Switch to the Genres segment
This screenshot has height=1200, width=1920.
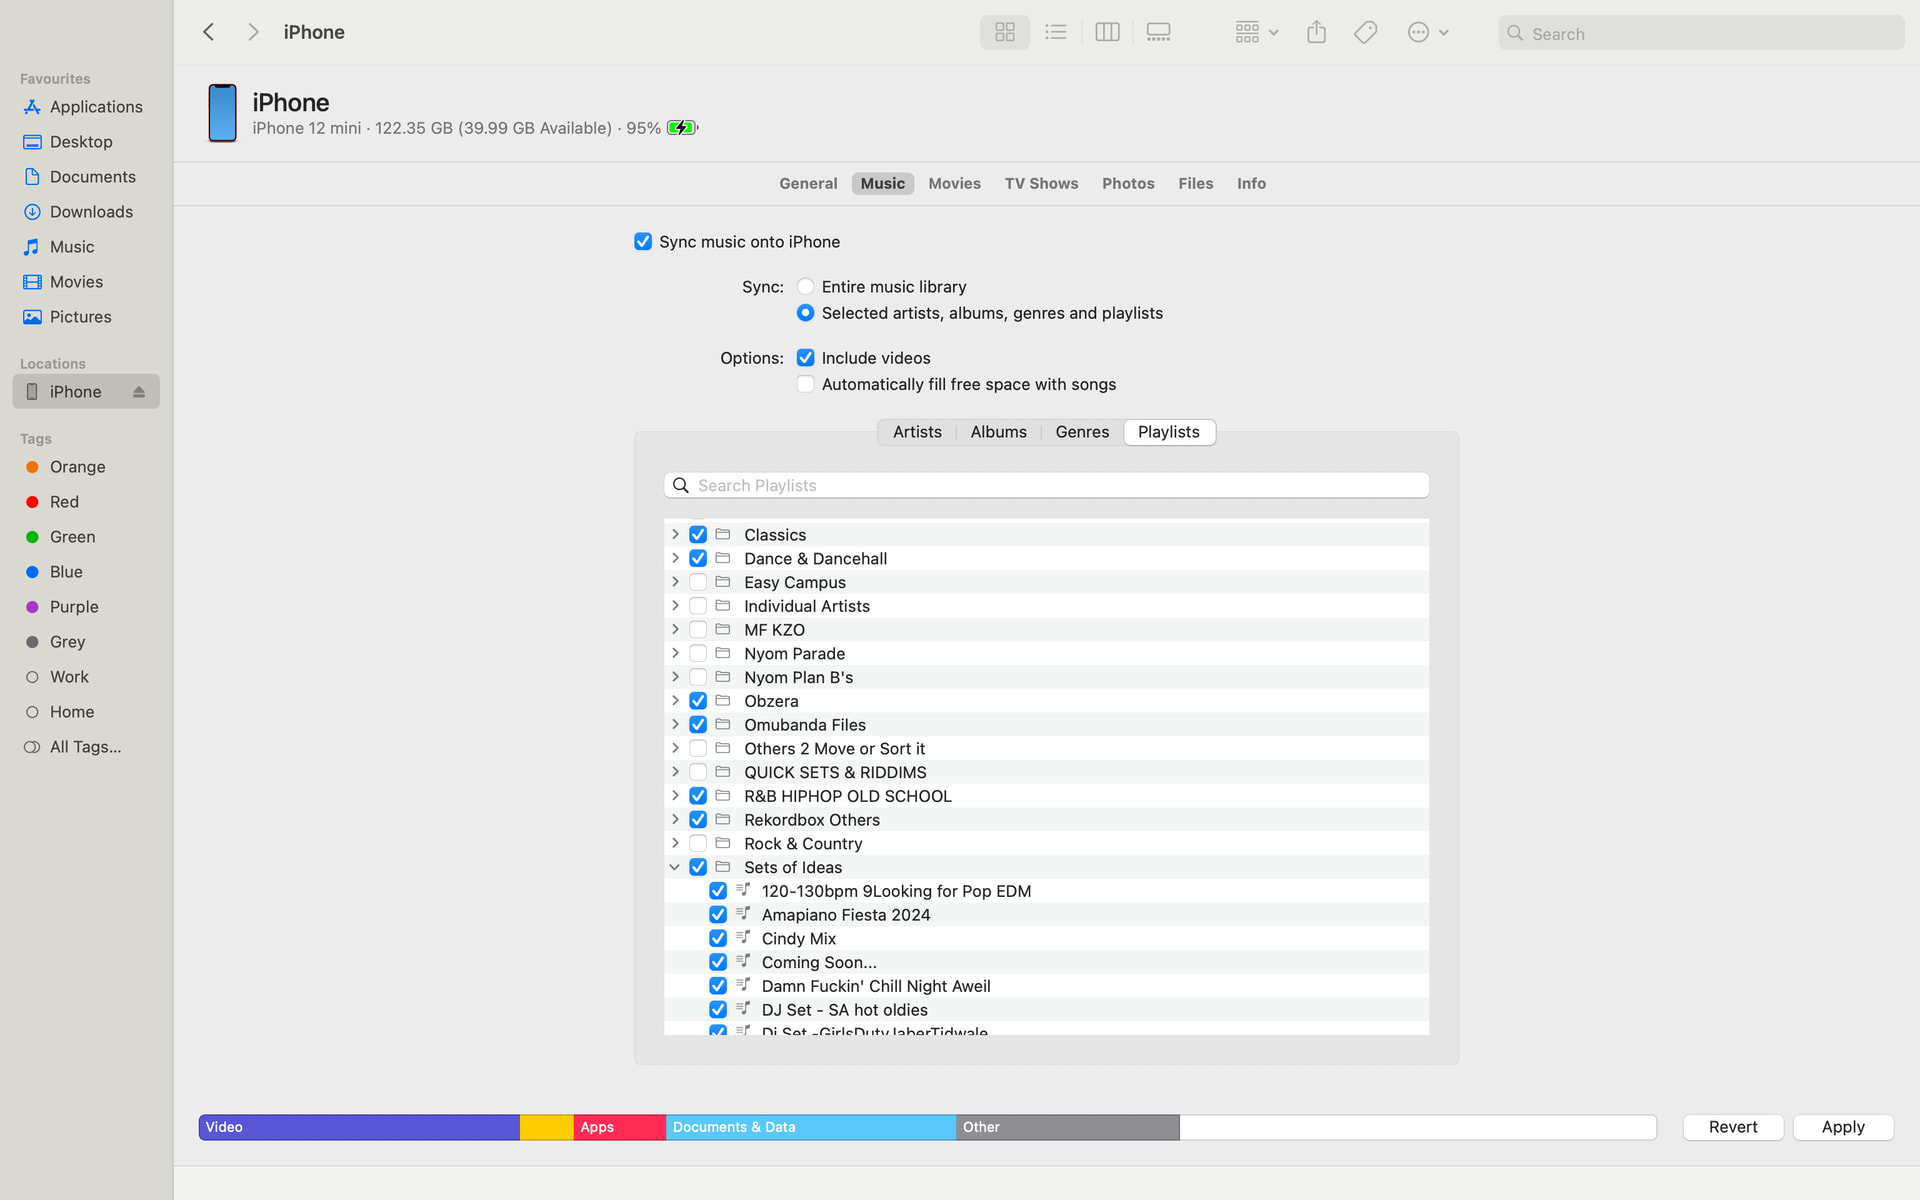[x=1082, y=432]
